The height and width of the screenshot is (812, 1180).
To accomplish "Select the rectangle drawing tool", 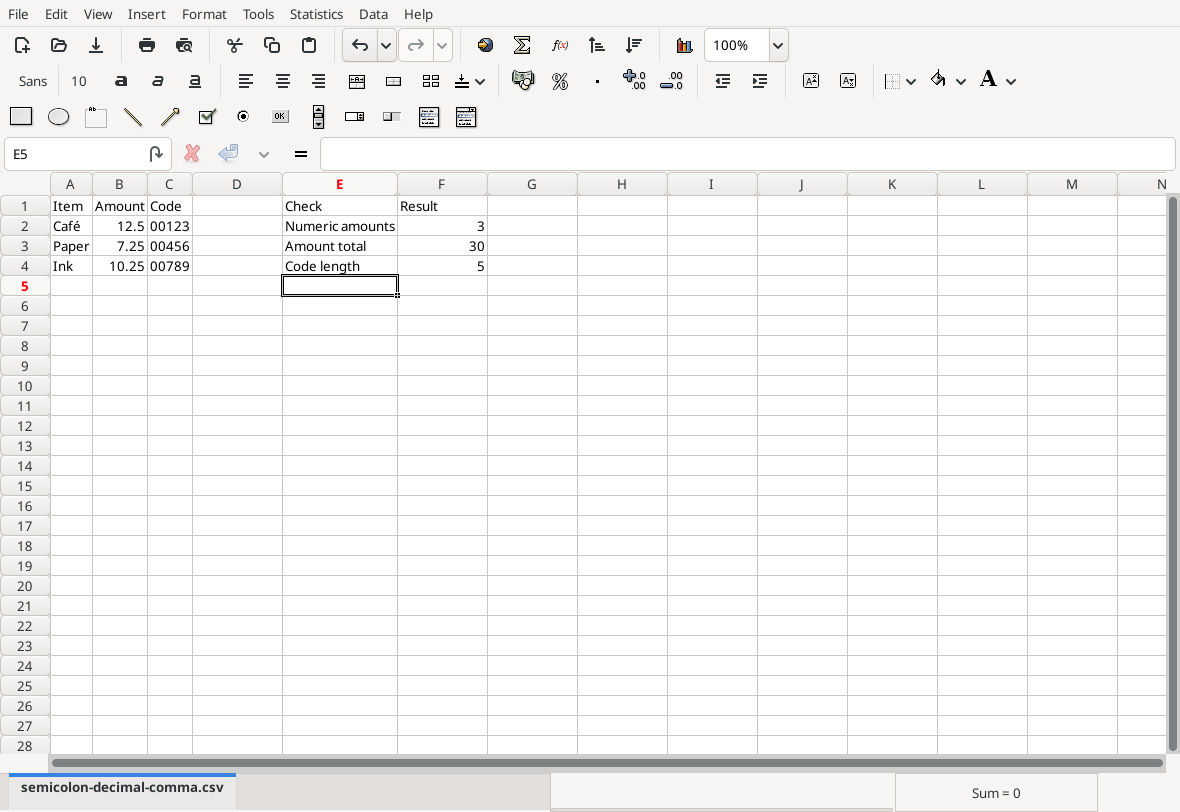I will (x=21, y=117).
